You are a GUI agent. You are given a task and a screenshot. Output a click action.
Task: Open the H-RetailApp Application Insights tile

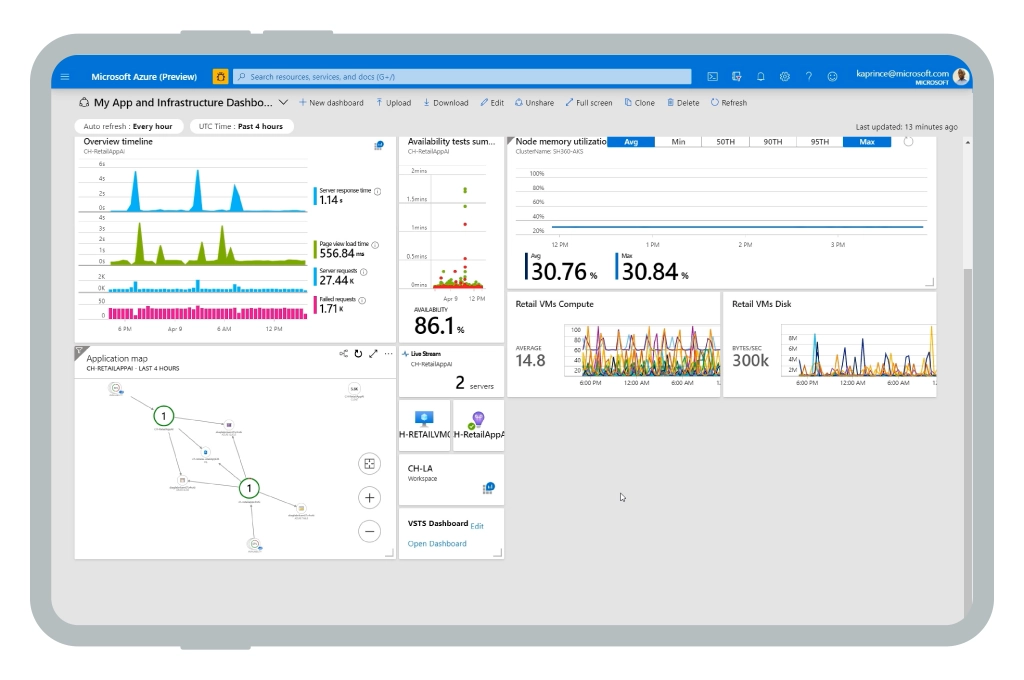coord(478,425)
